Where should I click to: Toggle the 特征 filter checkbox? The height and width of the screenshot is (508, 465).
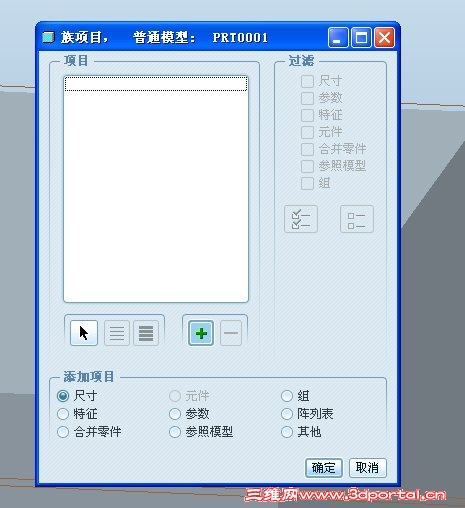click(x=307, y=115)
